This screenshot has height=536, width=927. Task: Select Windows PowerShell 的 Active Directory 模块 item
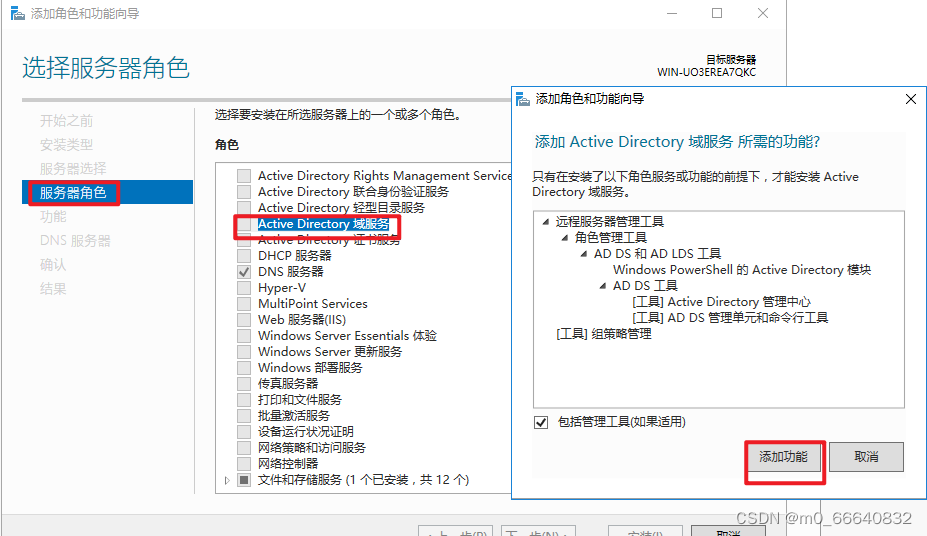(742, 269)
